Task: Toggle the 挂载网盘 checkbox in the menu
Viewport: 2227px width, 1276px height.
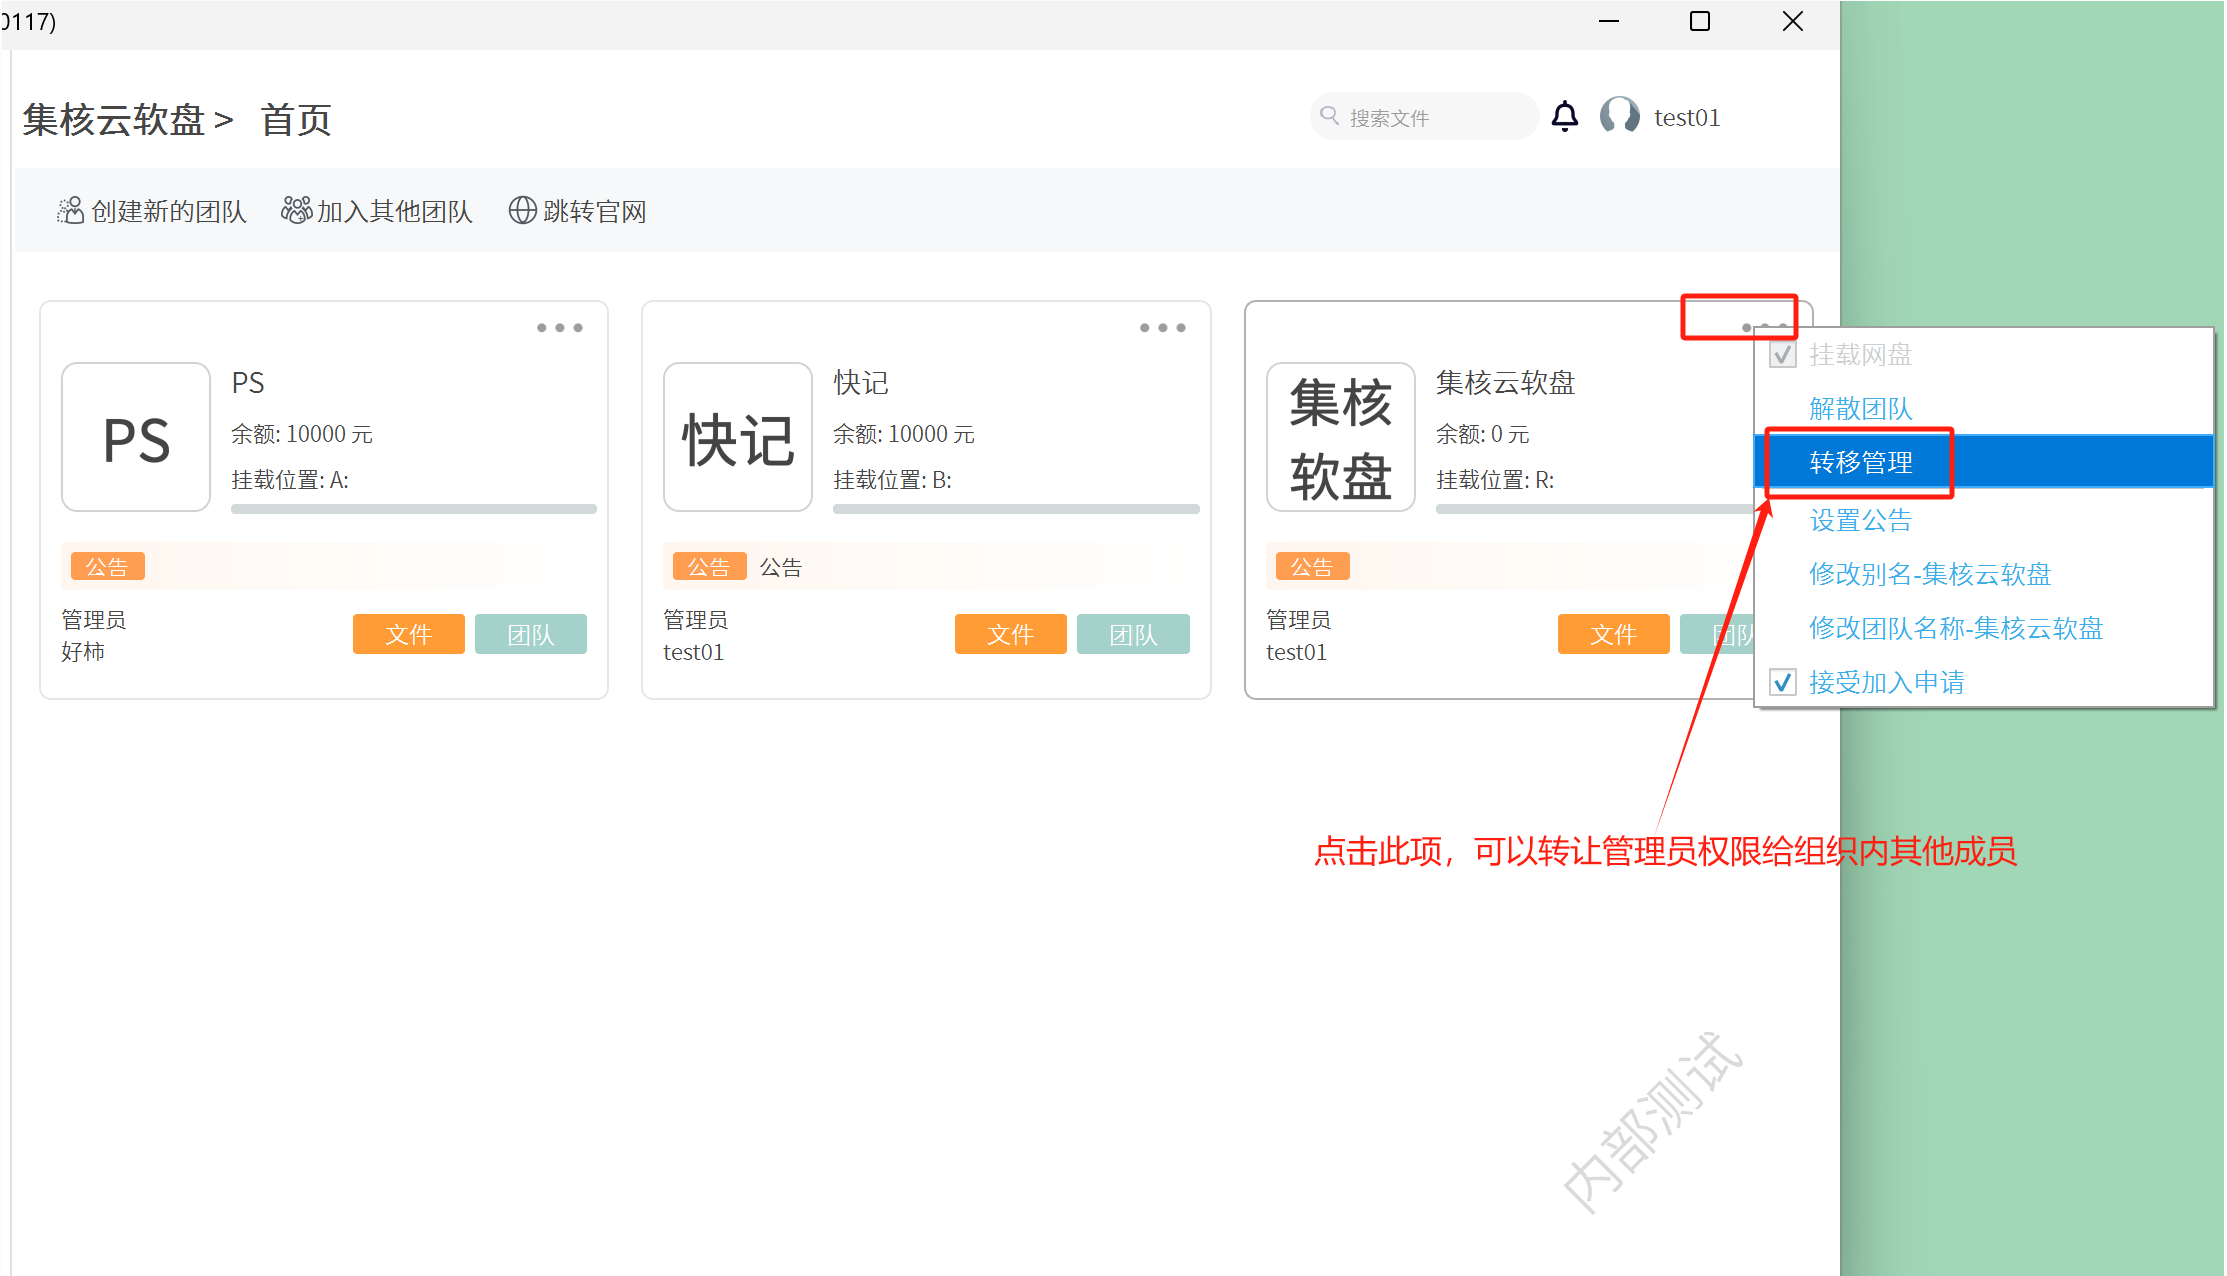Action: tap(1783, 355)
